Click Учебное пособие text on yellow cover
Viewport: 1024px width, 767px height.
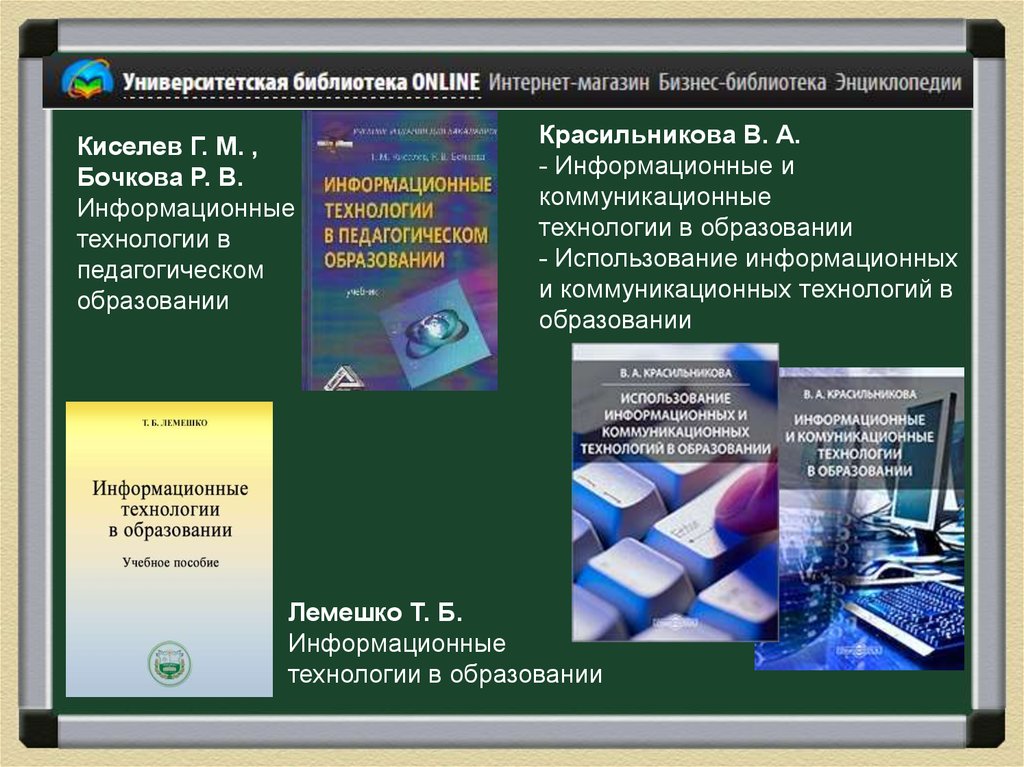(170, 563)
